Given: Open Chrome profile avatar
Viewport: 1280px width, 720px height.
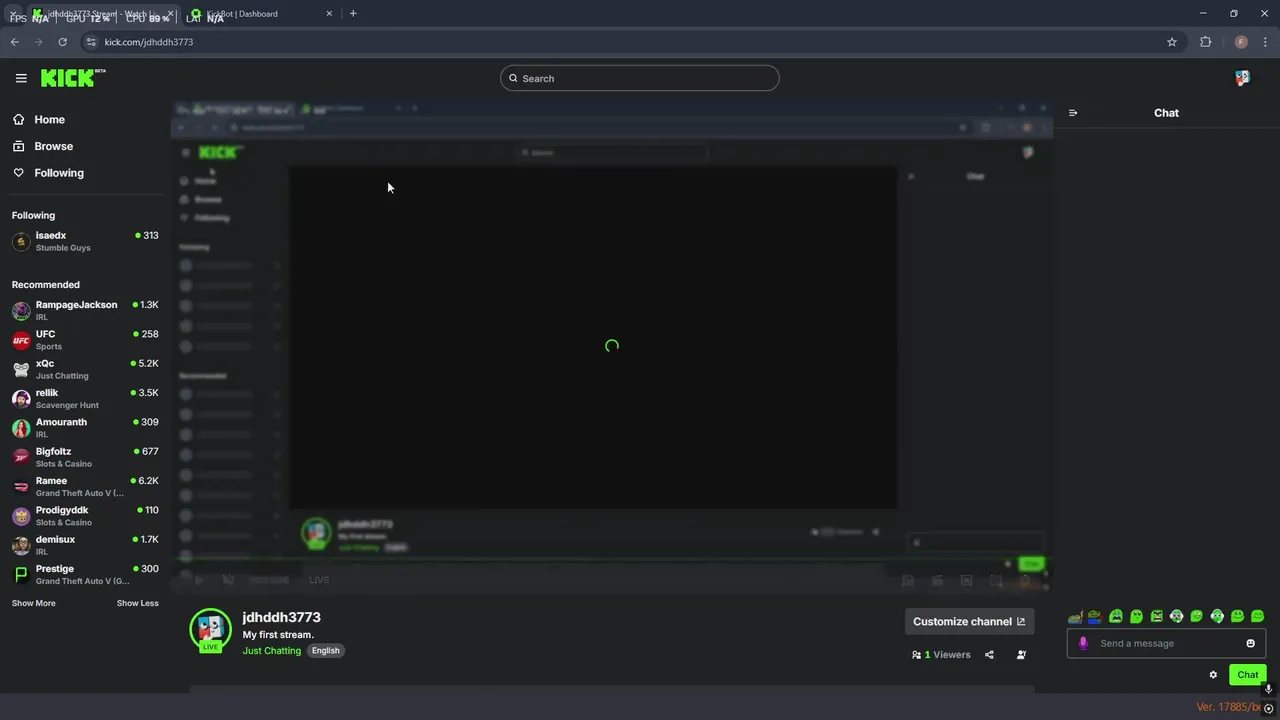Looking at the screenshot, I should click(x=1241, y=42).
